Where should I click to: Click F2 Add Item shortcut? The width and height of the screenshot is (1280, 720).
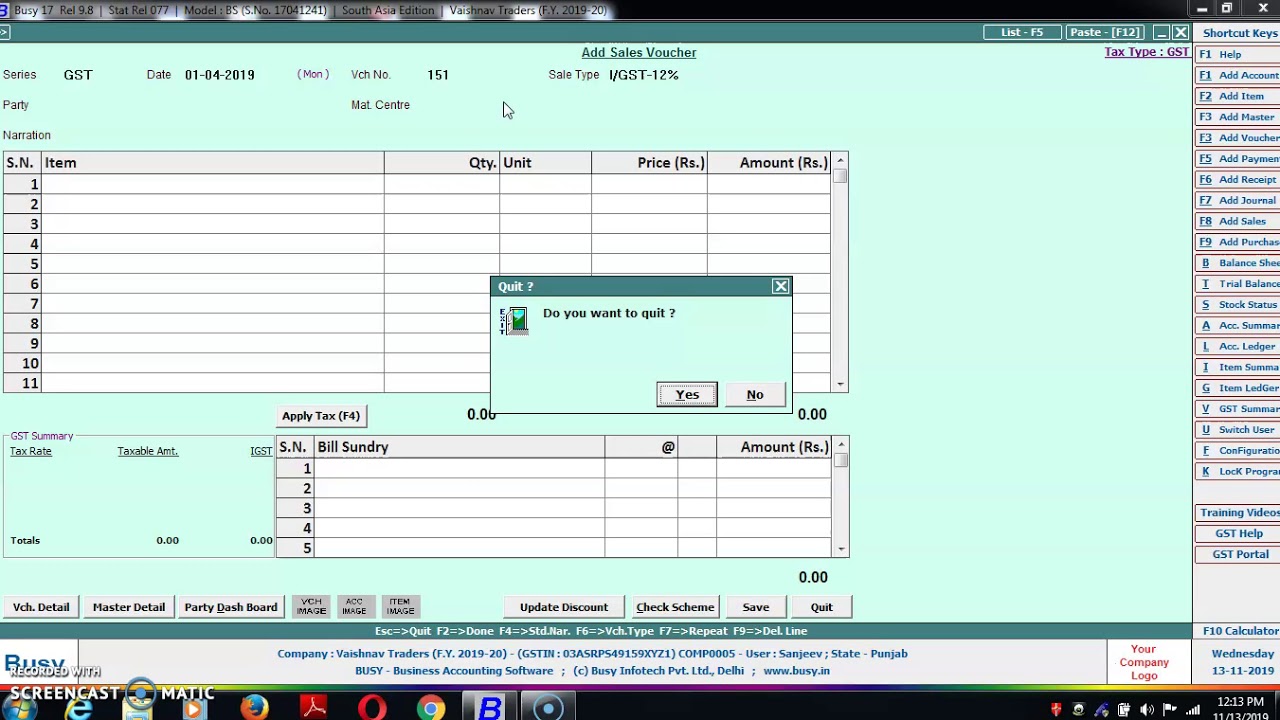(x=1237, y=96)
